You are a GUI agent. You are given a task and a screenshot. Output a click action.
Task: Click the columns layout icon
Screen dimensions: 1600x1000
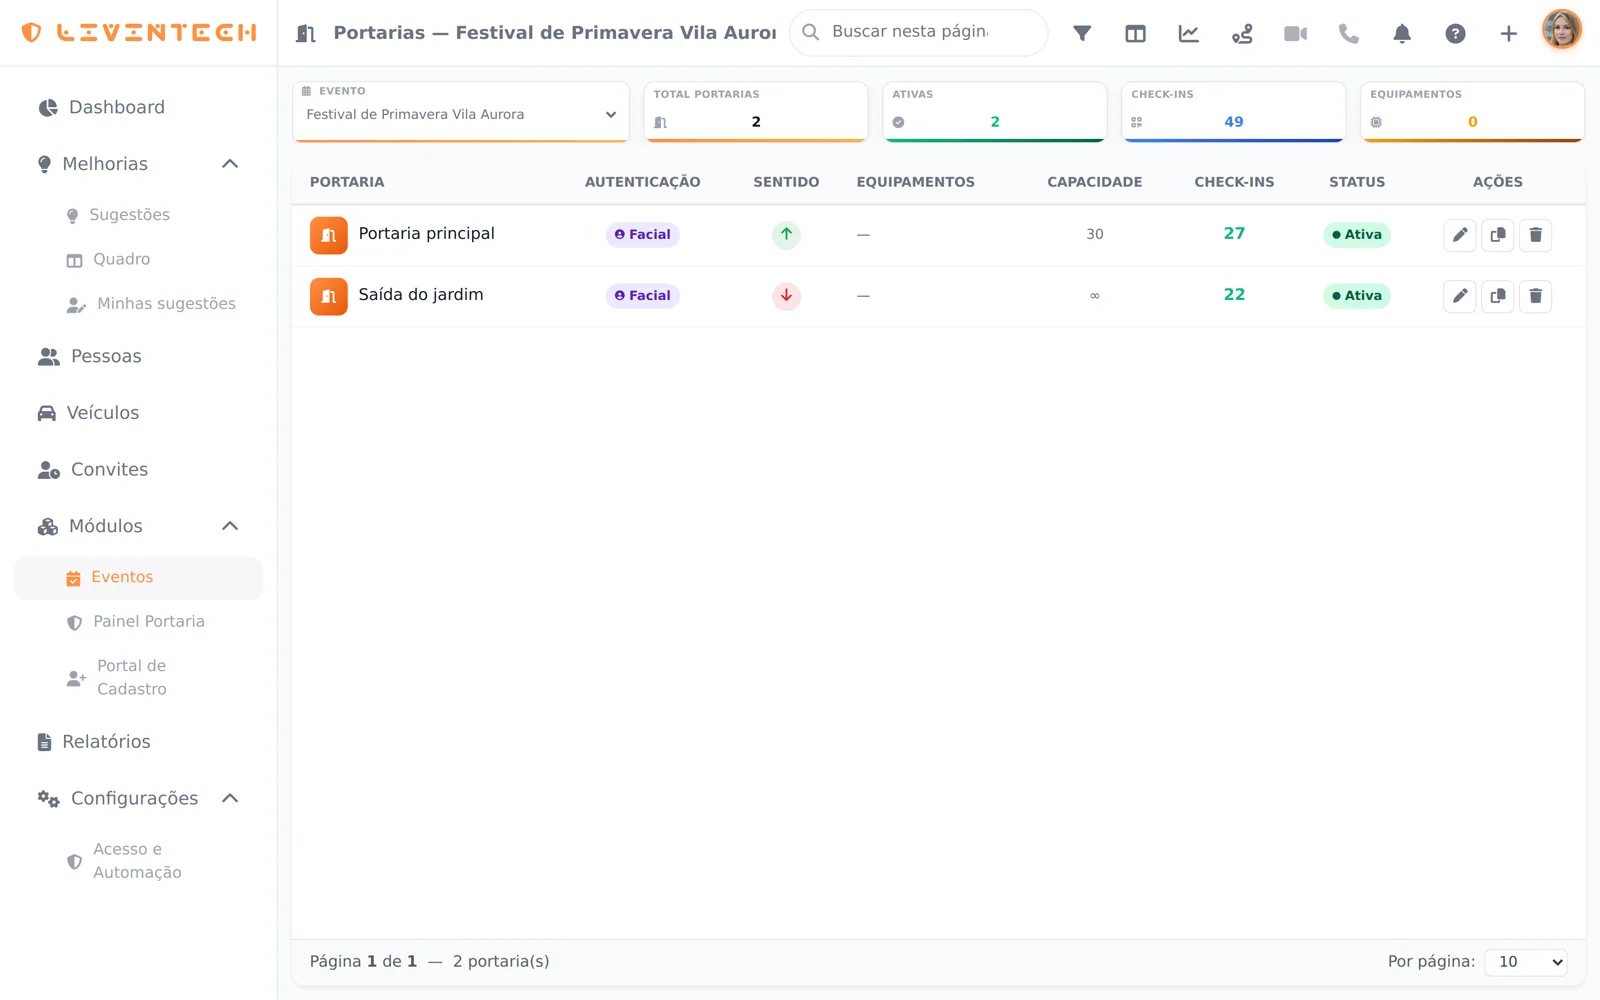click(1135, 33)
